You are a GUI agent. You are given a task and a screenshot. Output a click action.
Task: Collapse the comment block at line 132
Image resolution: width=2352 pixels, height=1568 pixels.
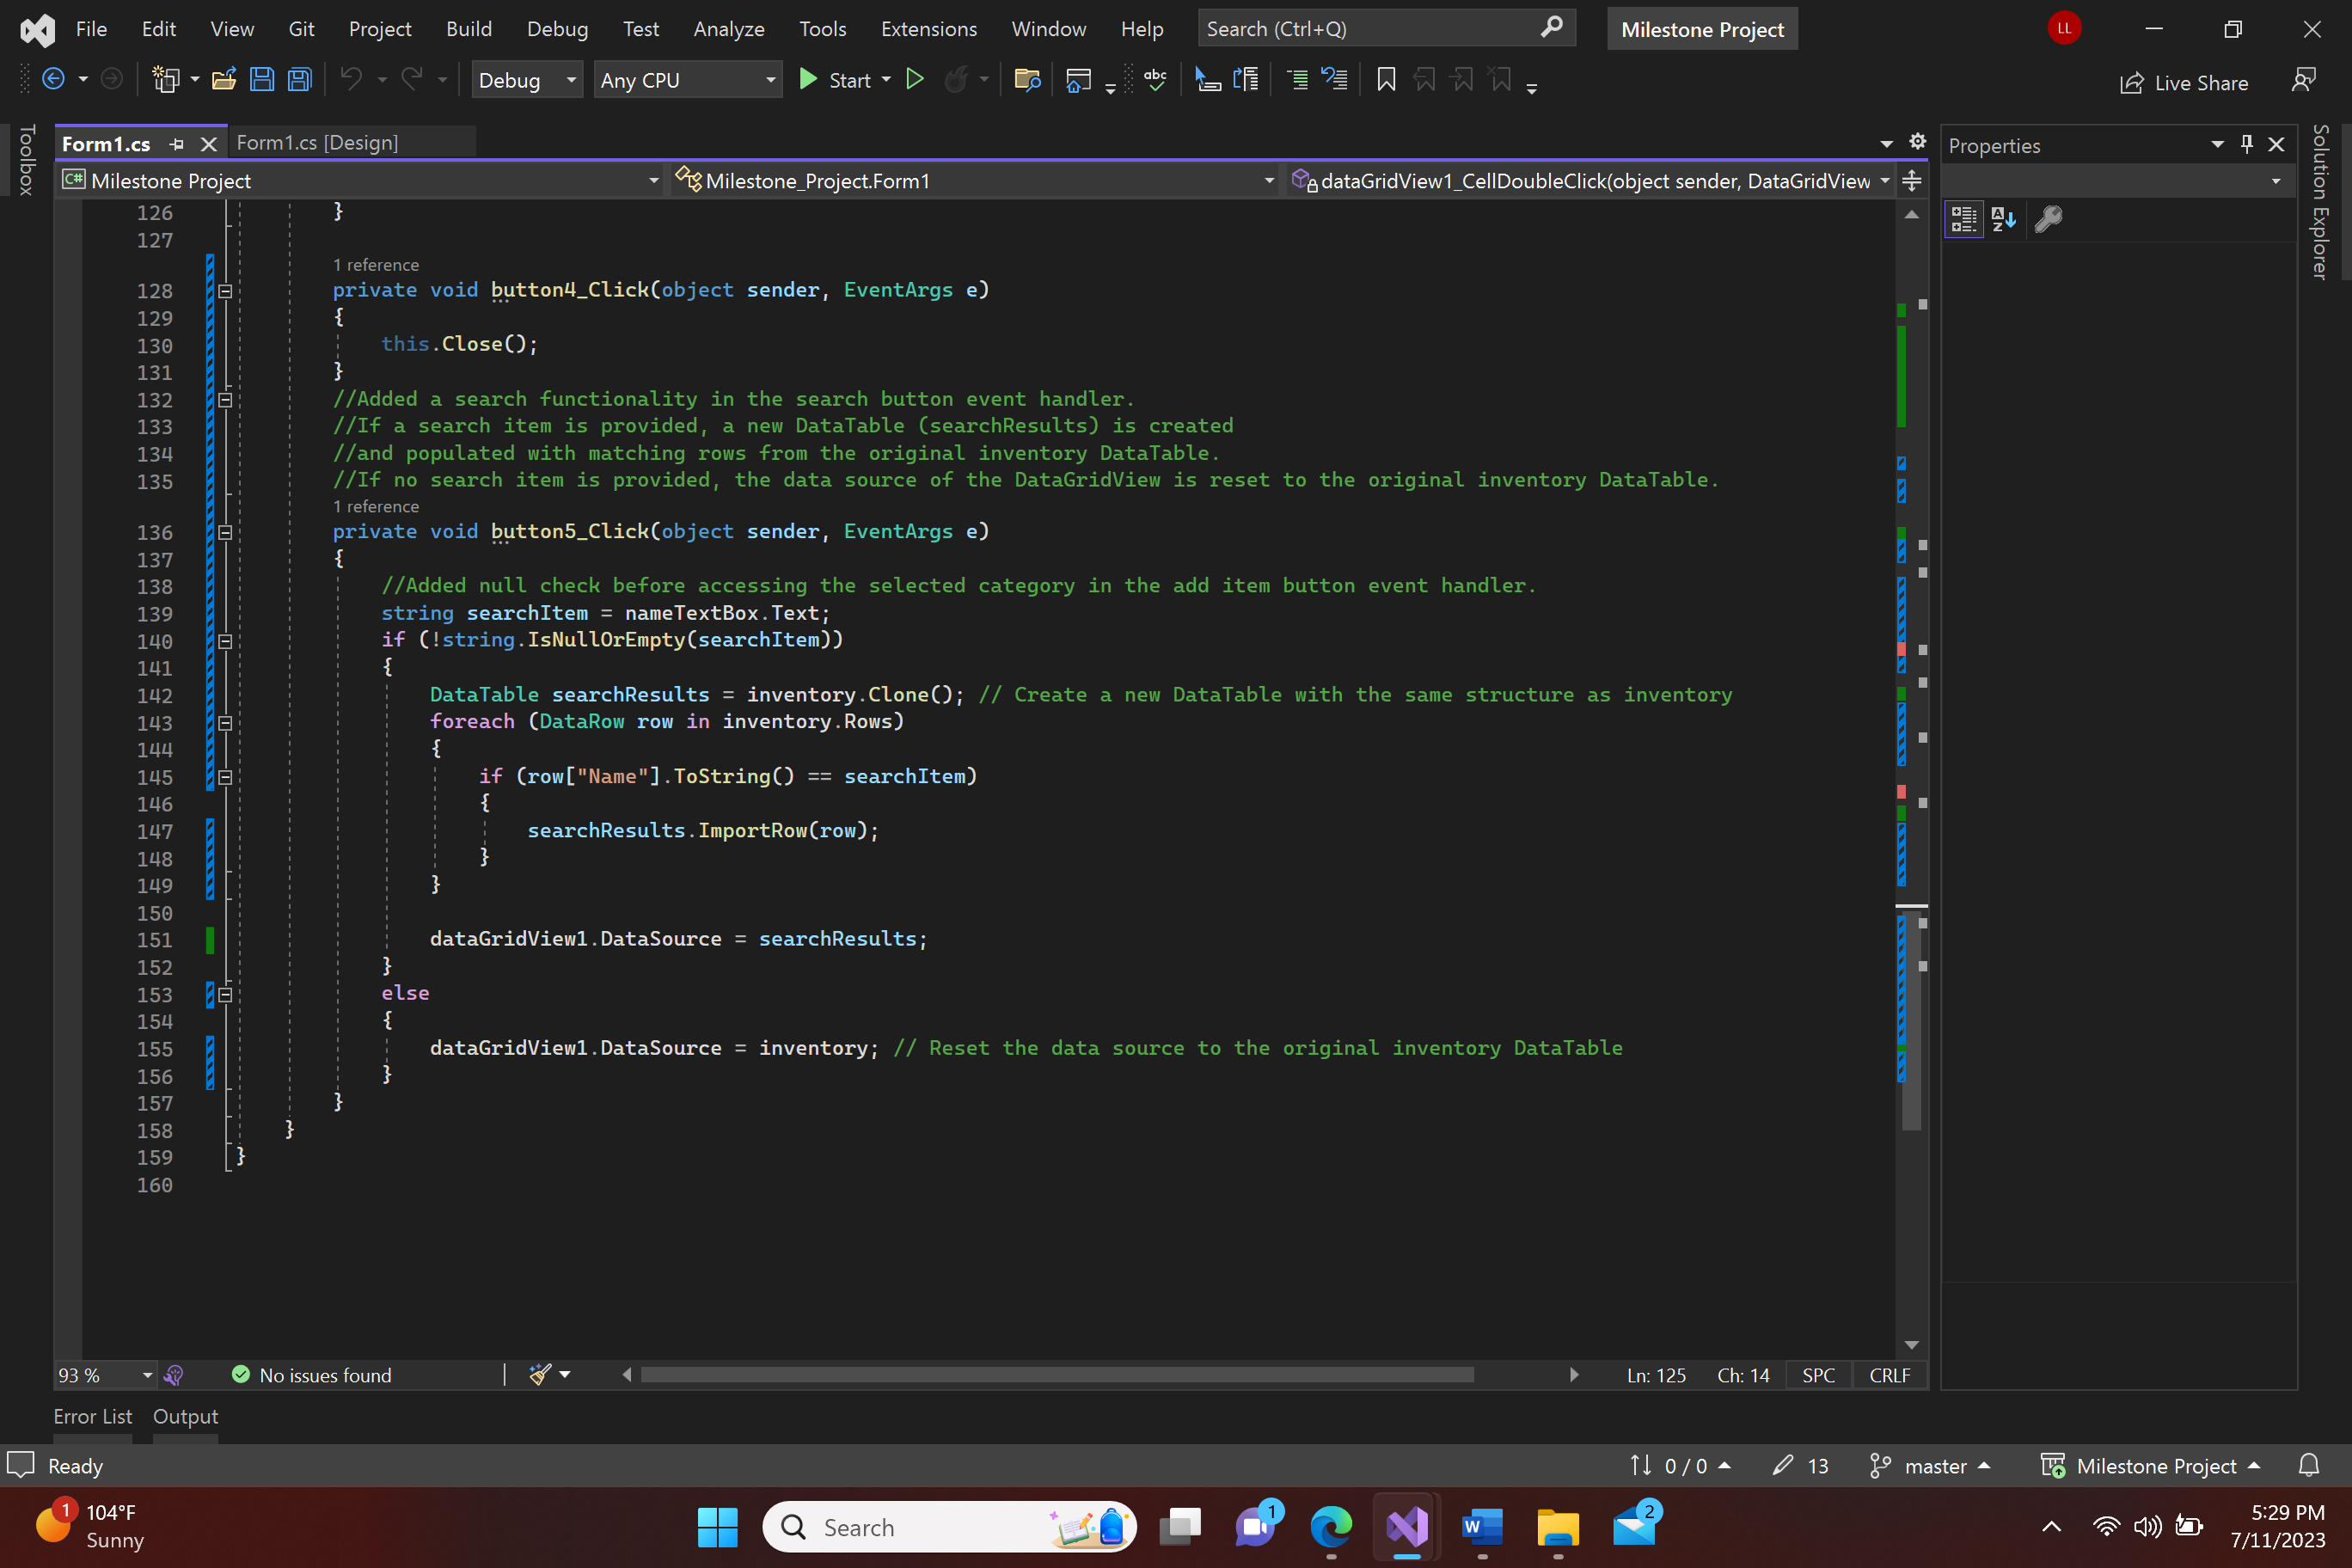225,400
